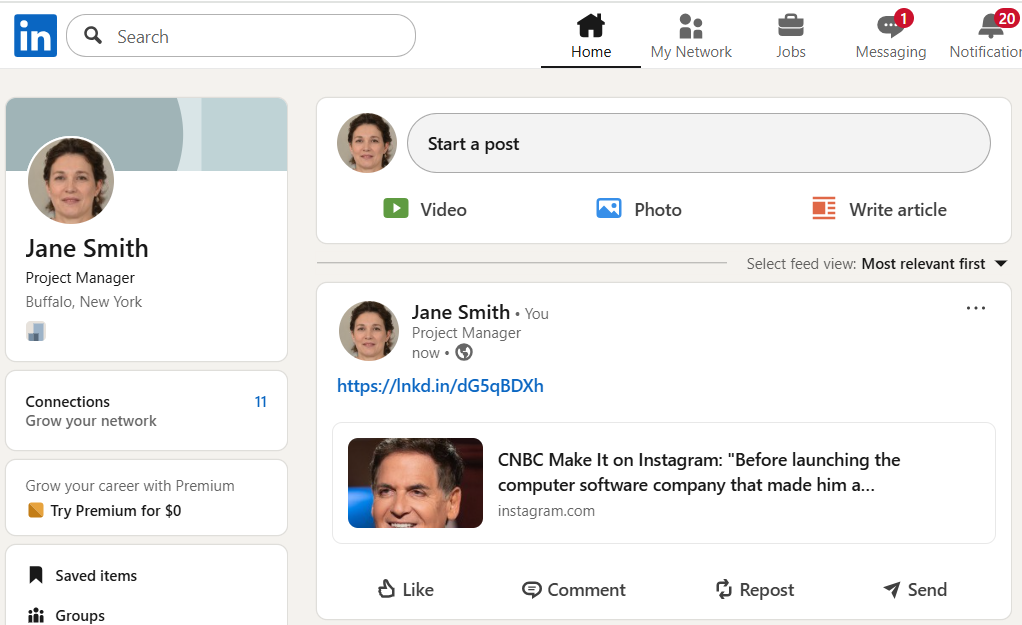Open My Network people icon
This screenshot has height=625, width=1022.
coord(691,26)
